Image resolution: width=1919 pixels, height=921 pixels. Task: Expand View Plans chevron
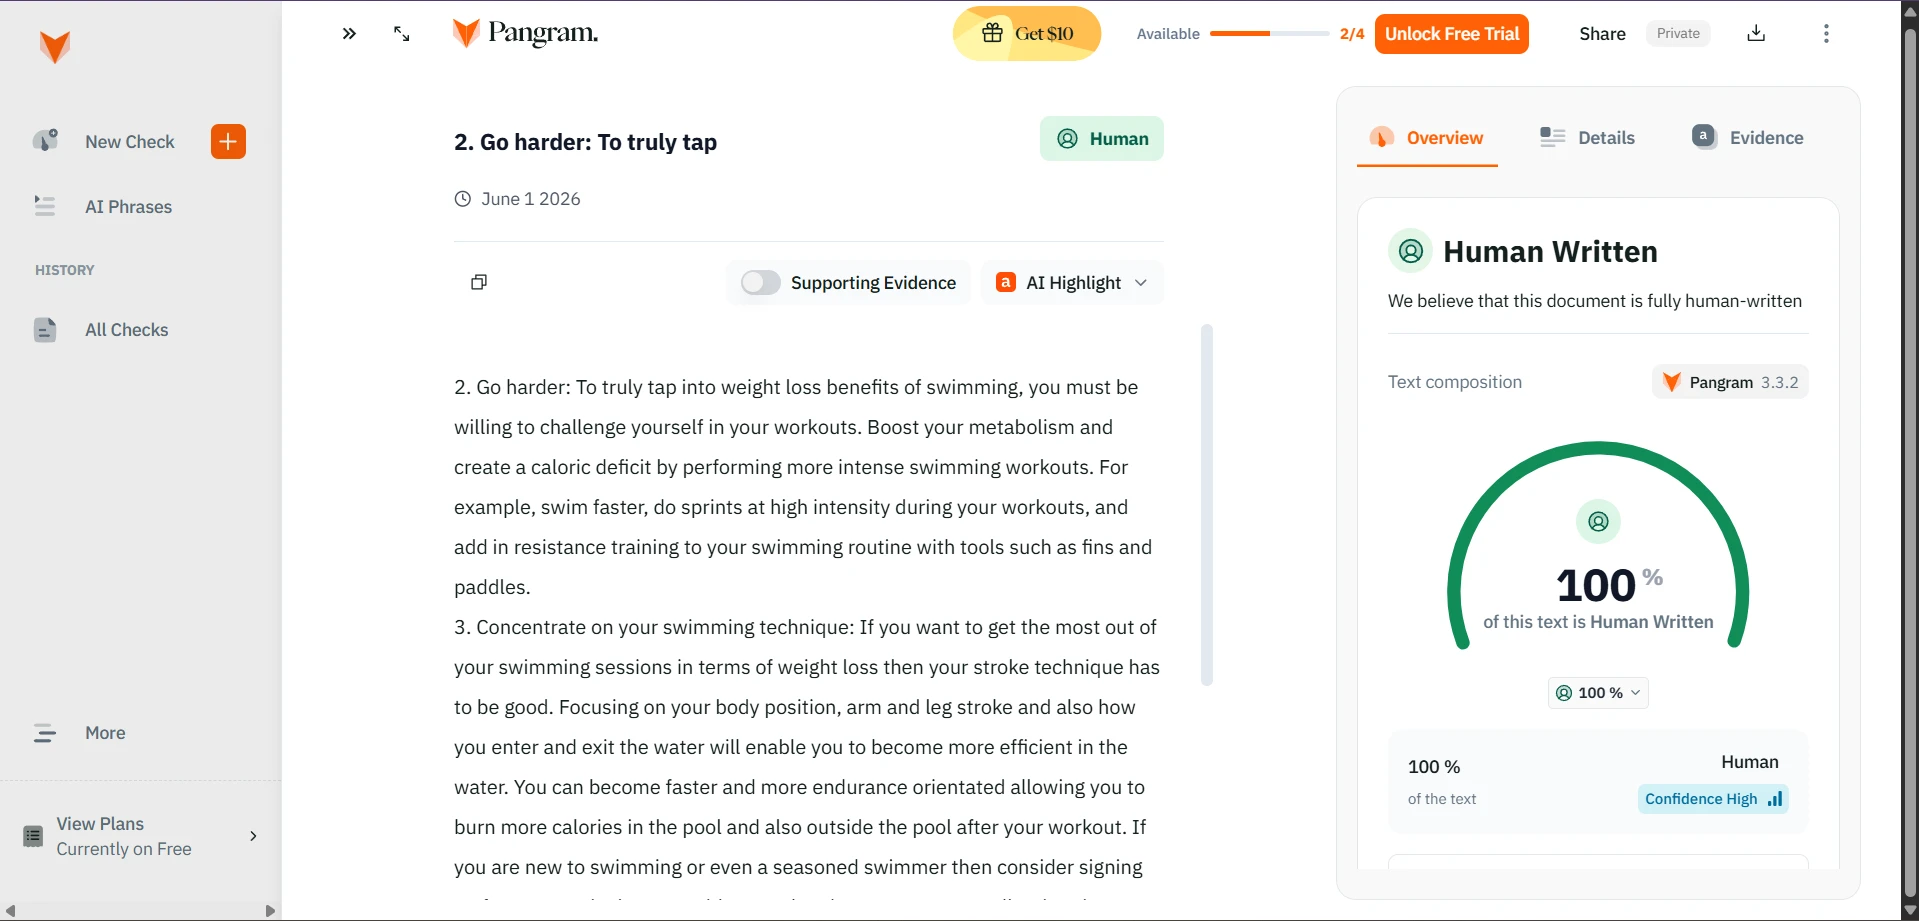(253, 836)
